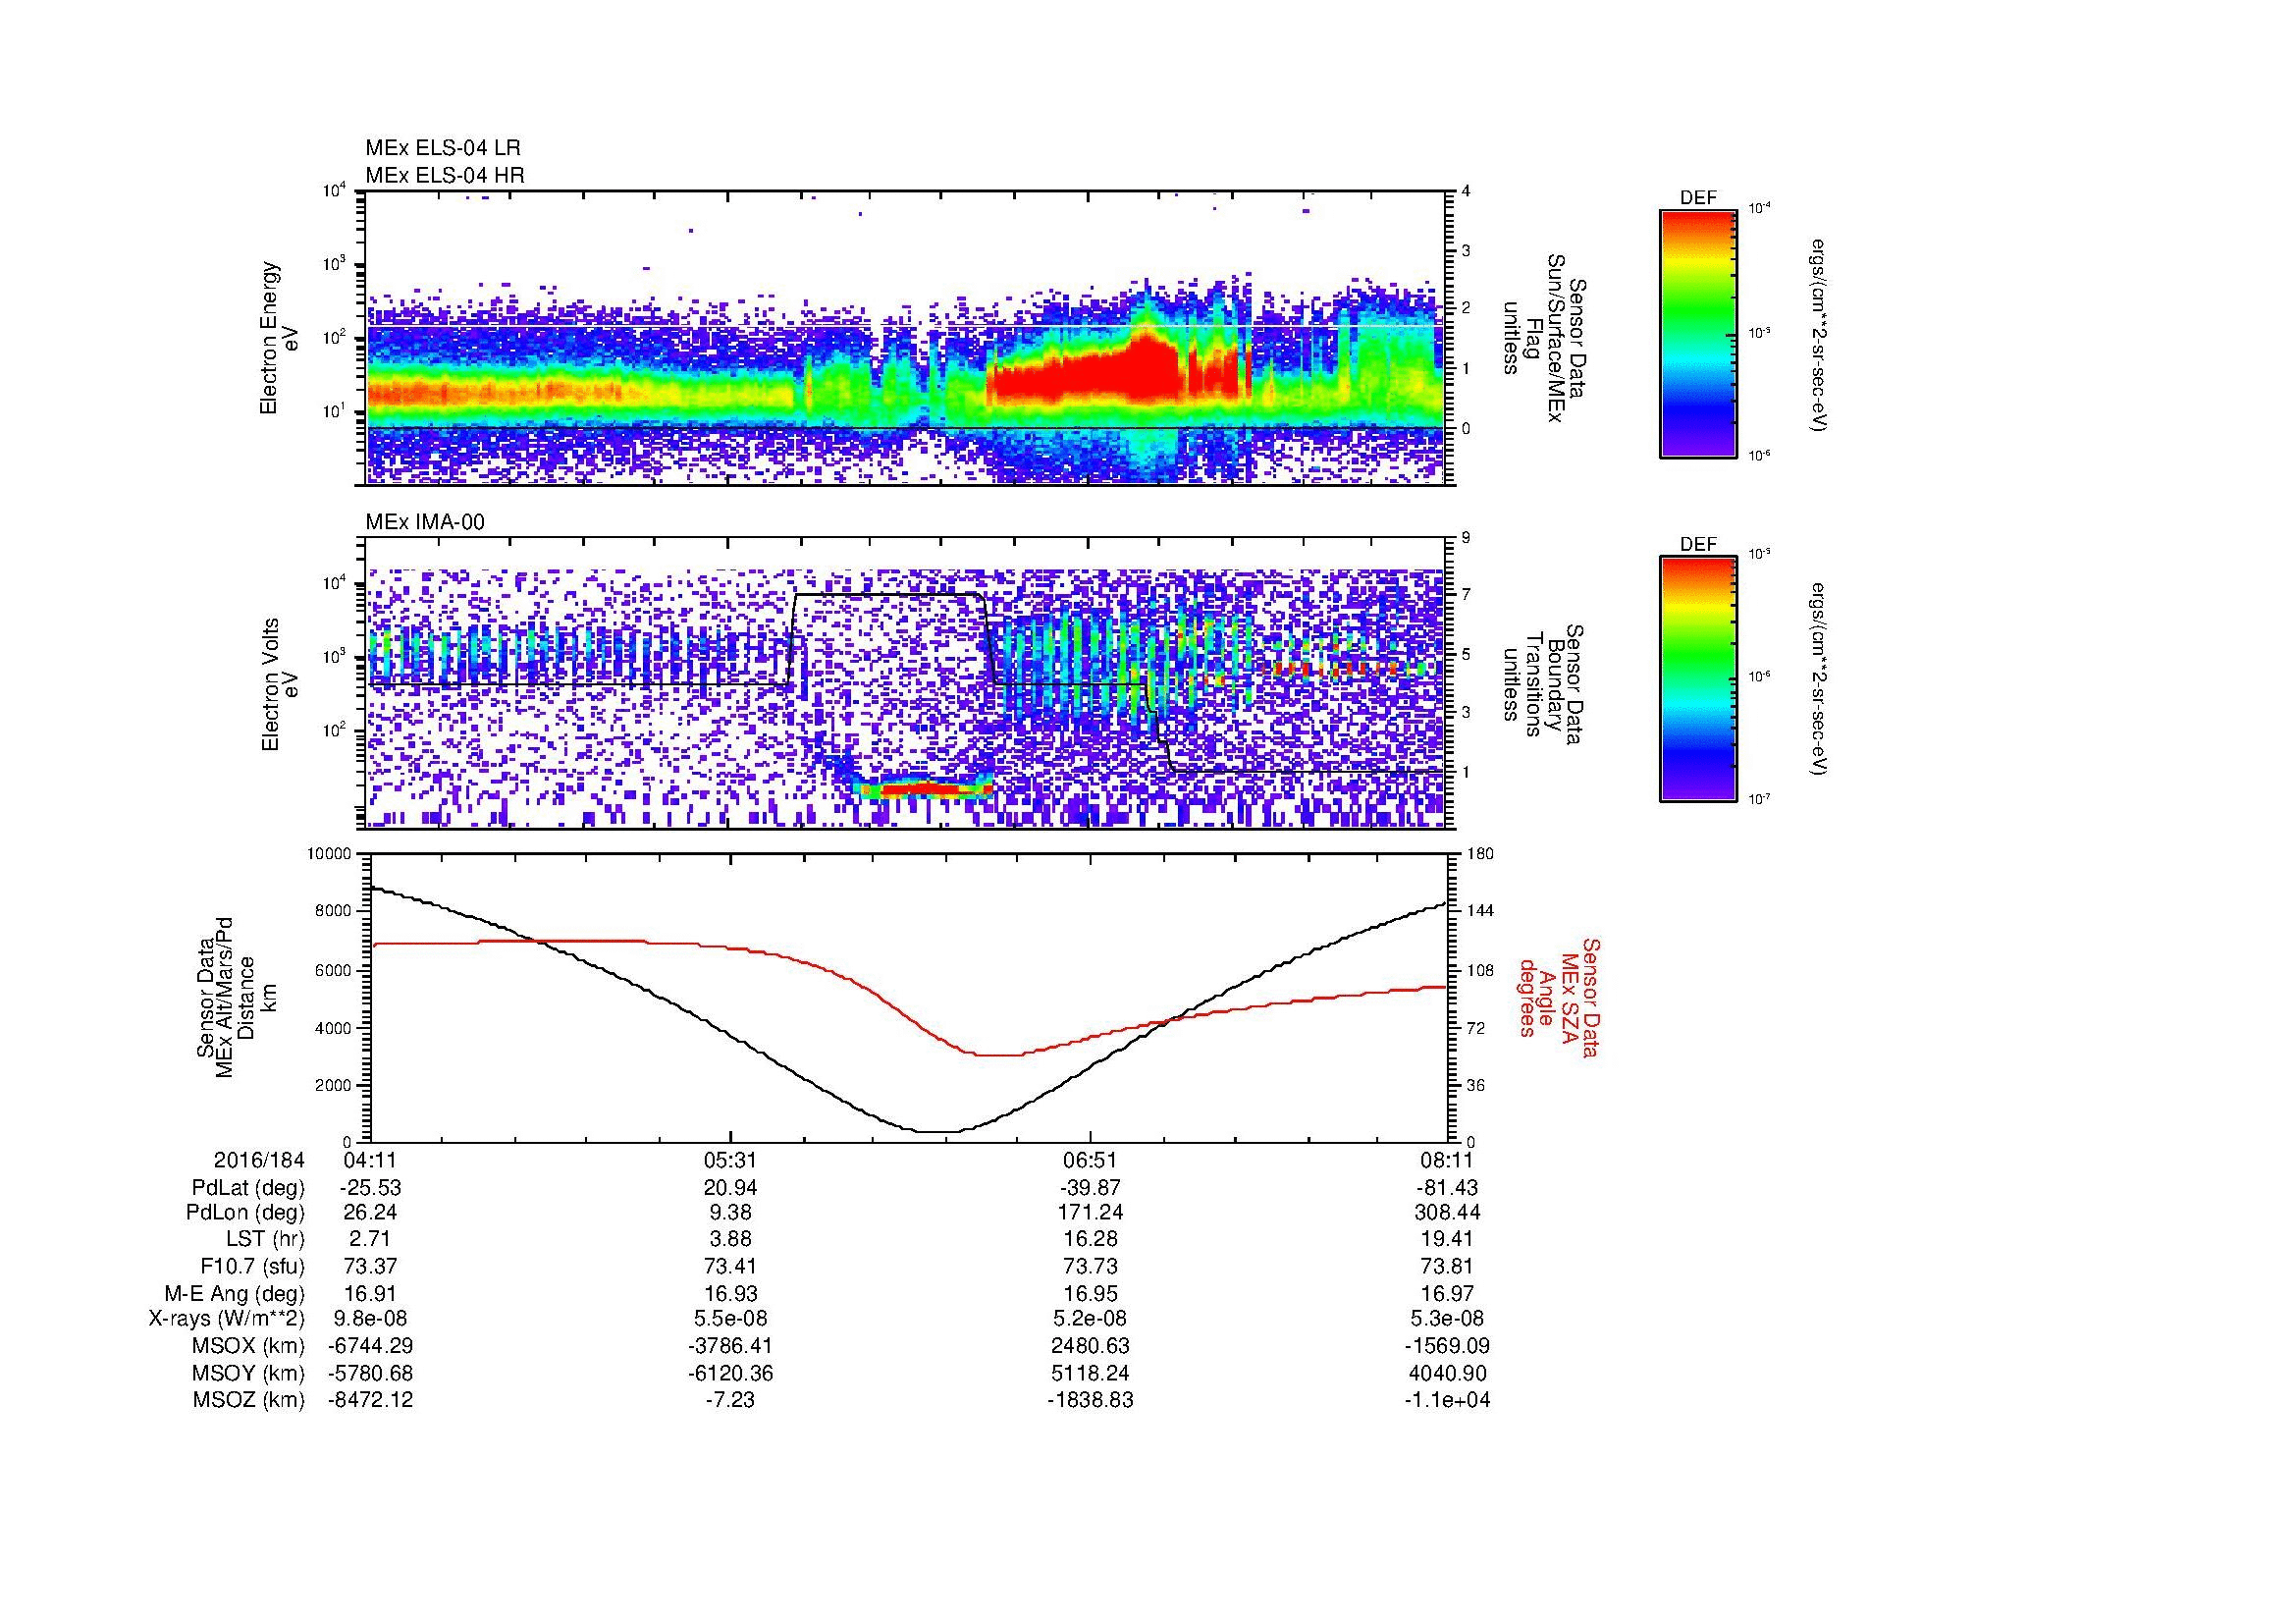Click the MSOY value '-6120.36'
Screen dimensions: 2296x1623
(730, 1373)
